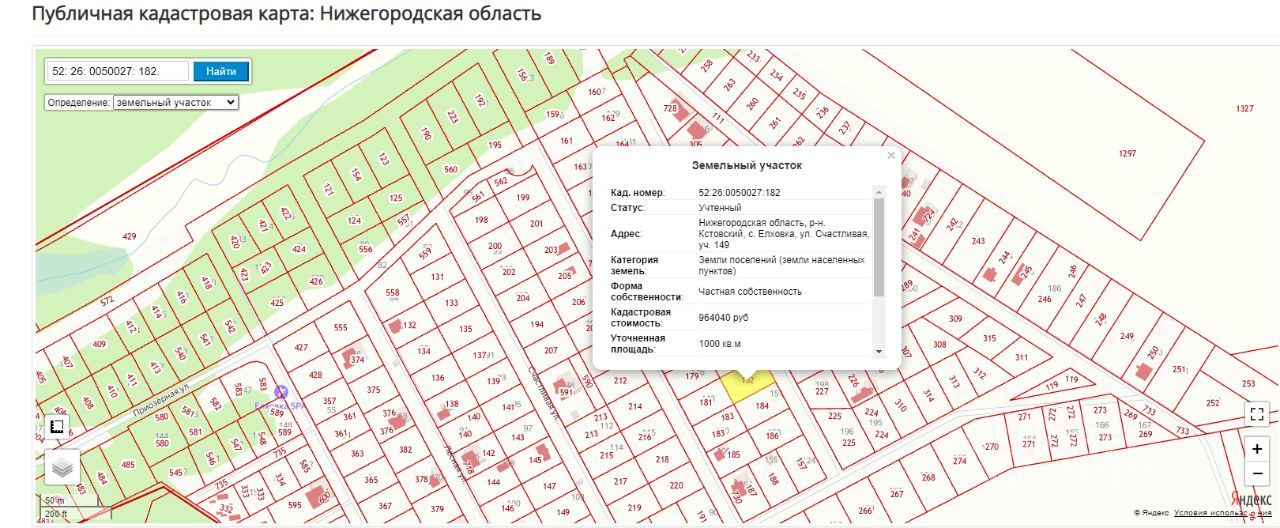Select parcel 135 on the map
This screenshot has width=1280, height=528.
coord(465,328)
